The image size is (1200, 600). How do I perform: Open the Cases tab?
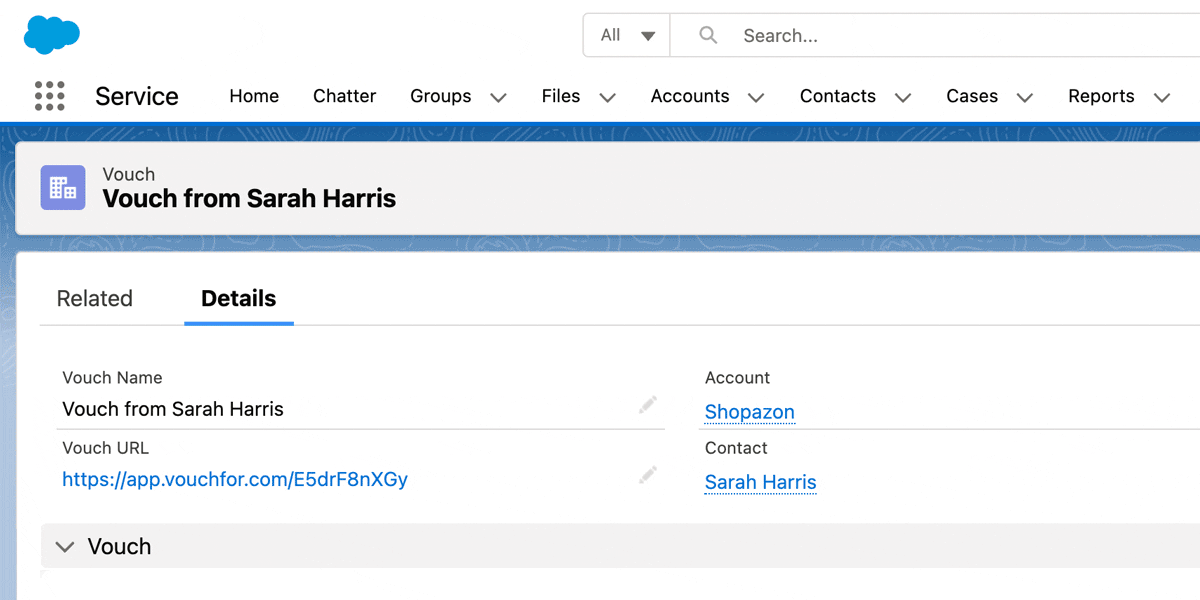(972, 96)
